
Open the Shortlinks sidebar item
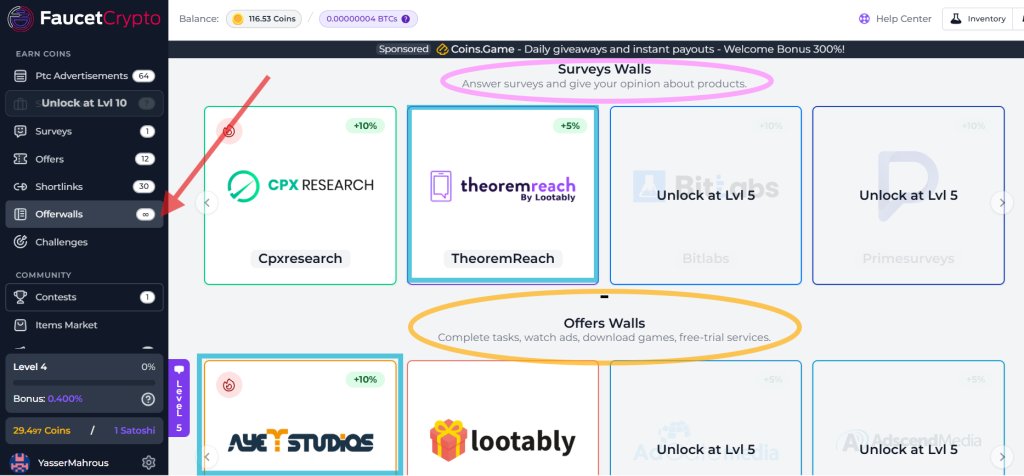84,187
